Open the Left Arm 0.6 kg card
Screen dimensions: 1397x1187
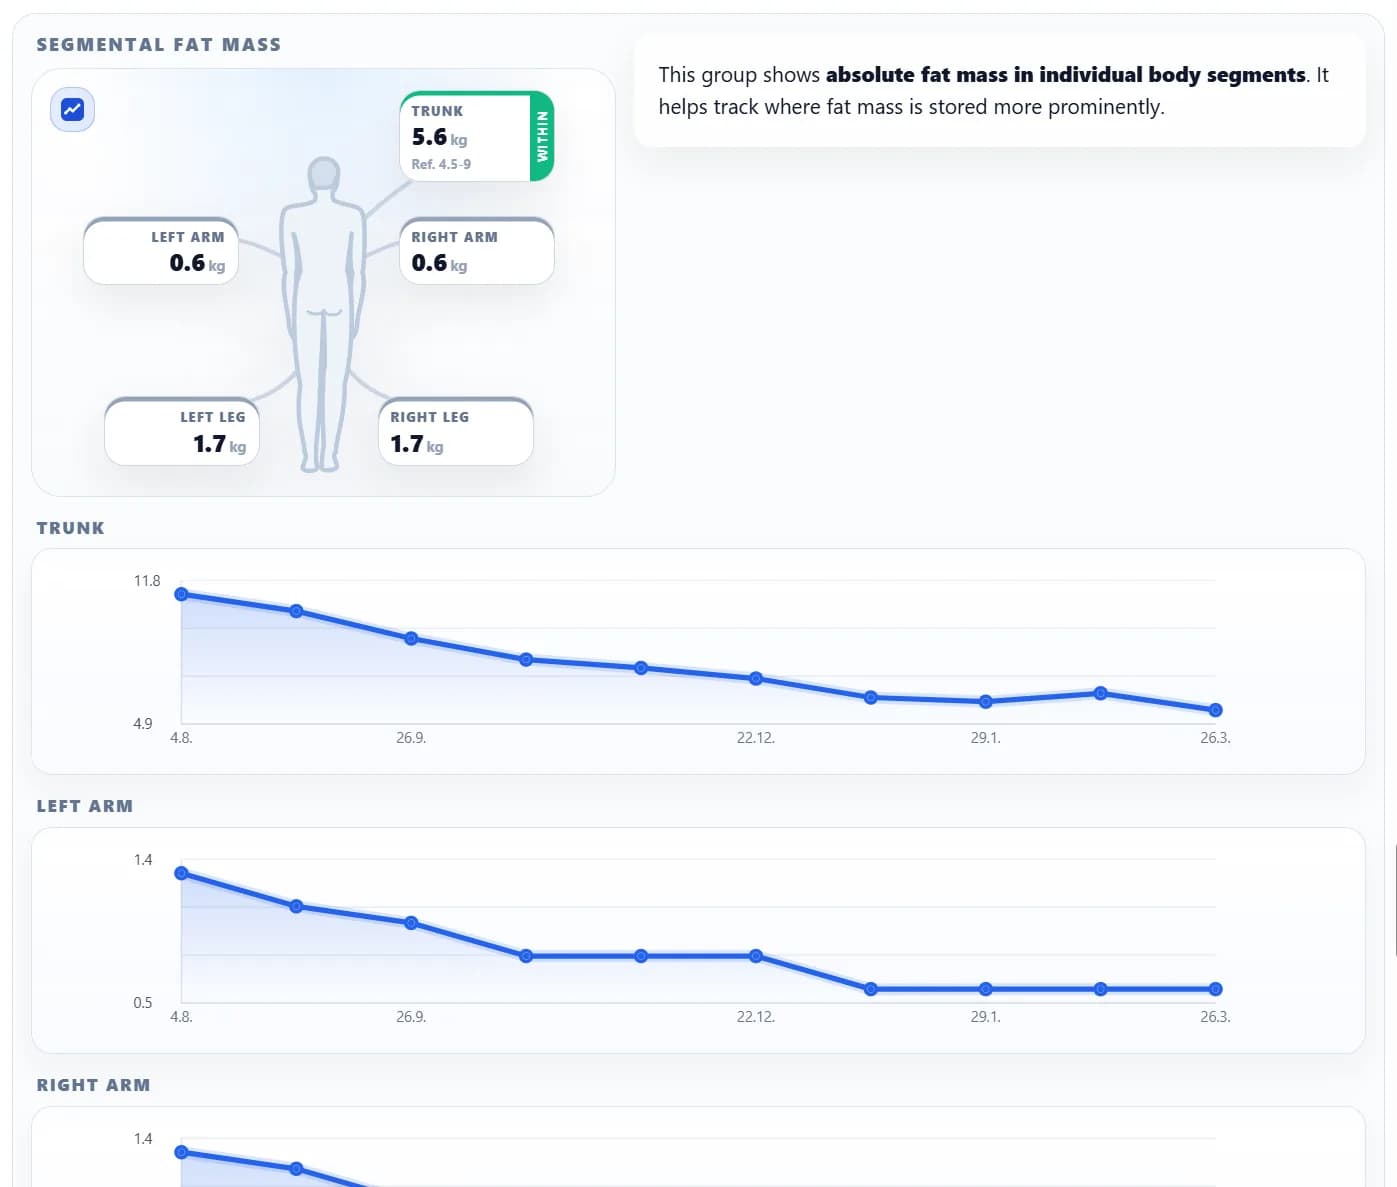pos(161,251)
